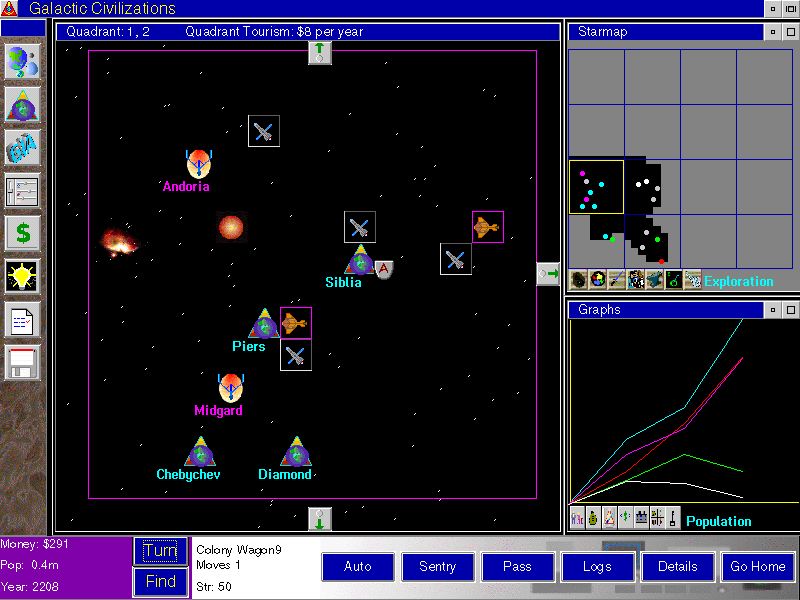Select the Siblia colony

click(x=360, y=260)
